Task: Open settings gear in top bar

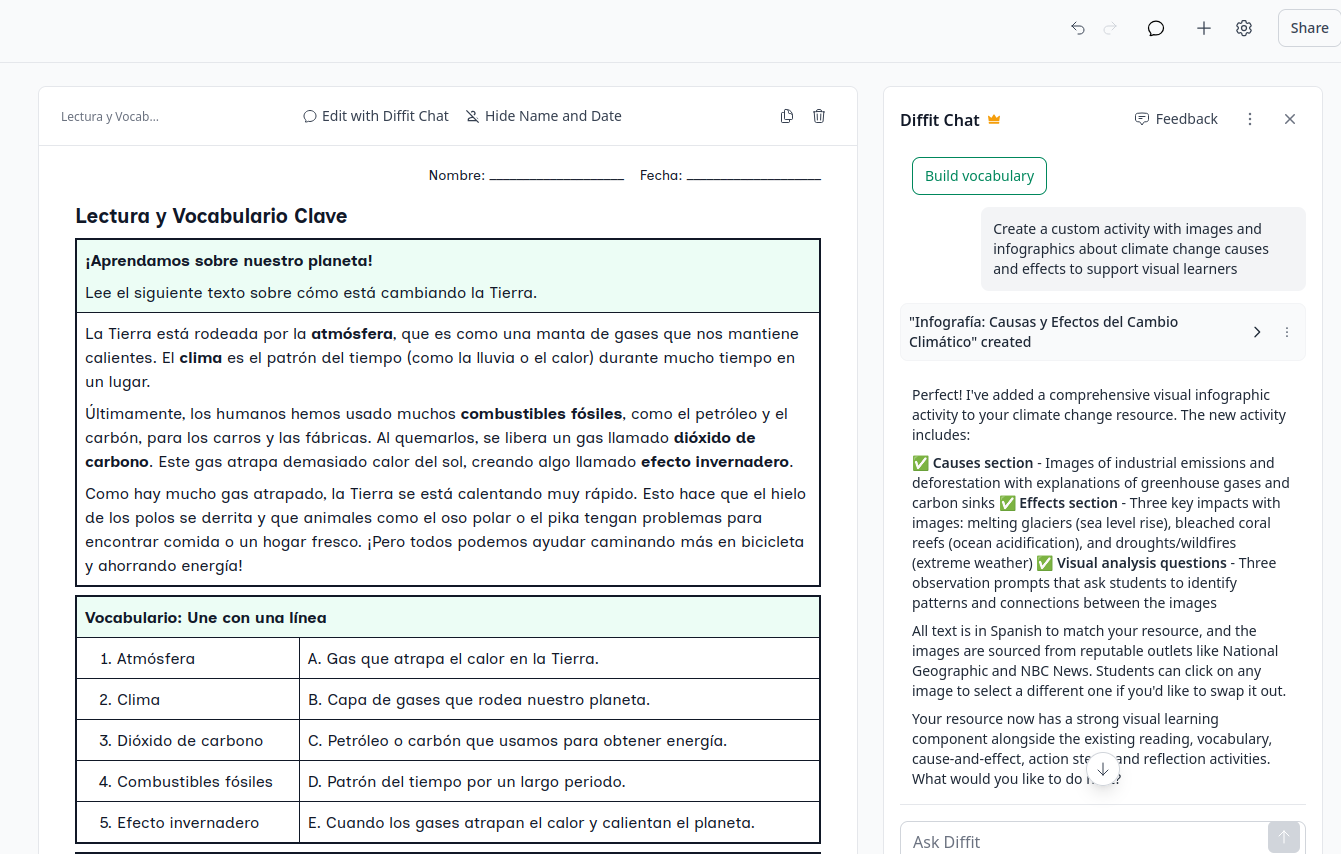Action: click(1244, 28)
